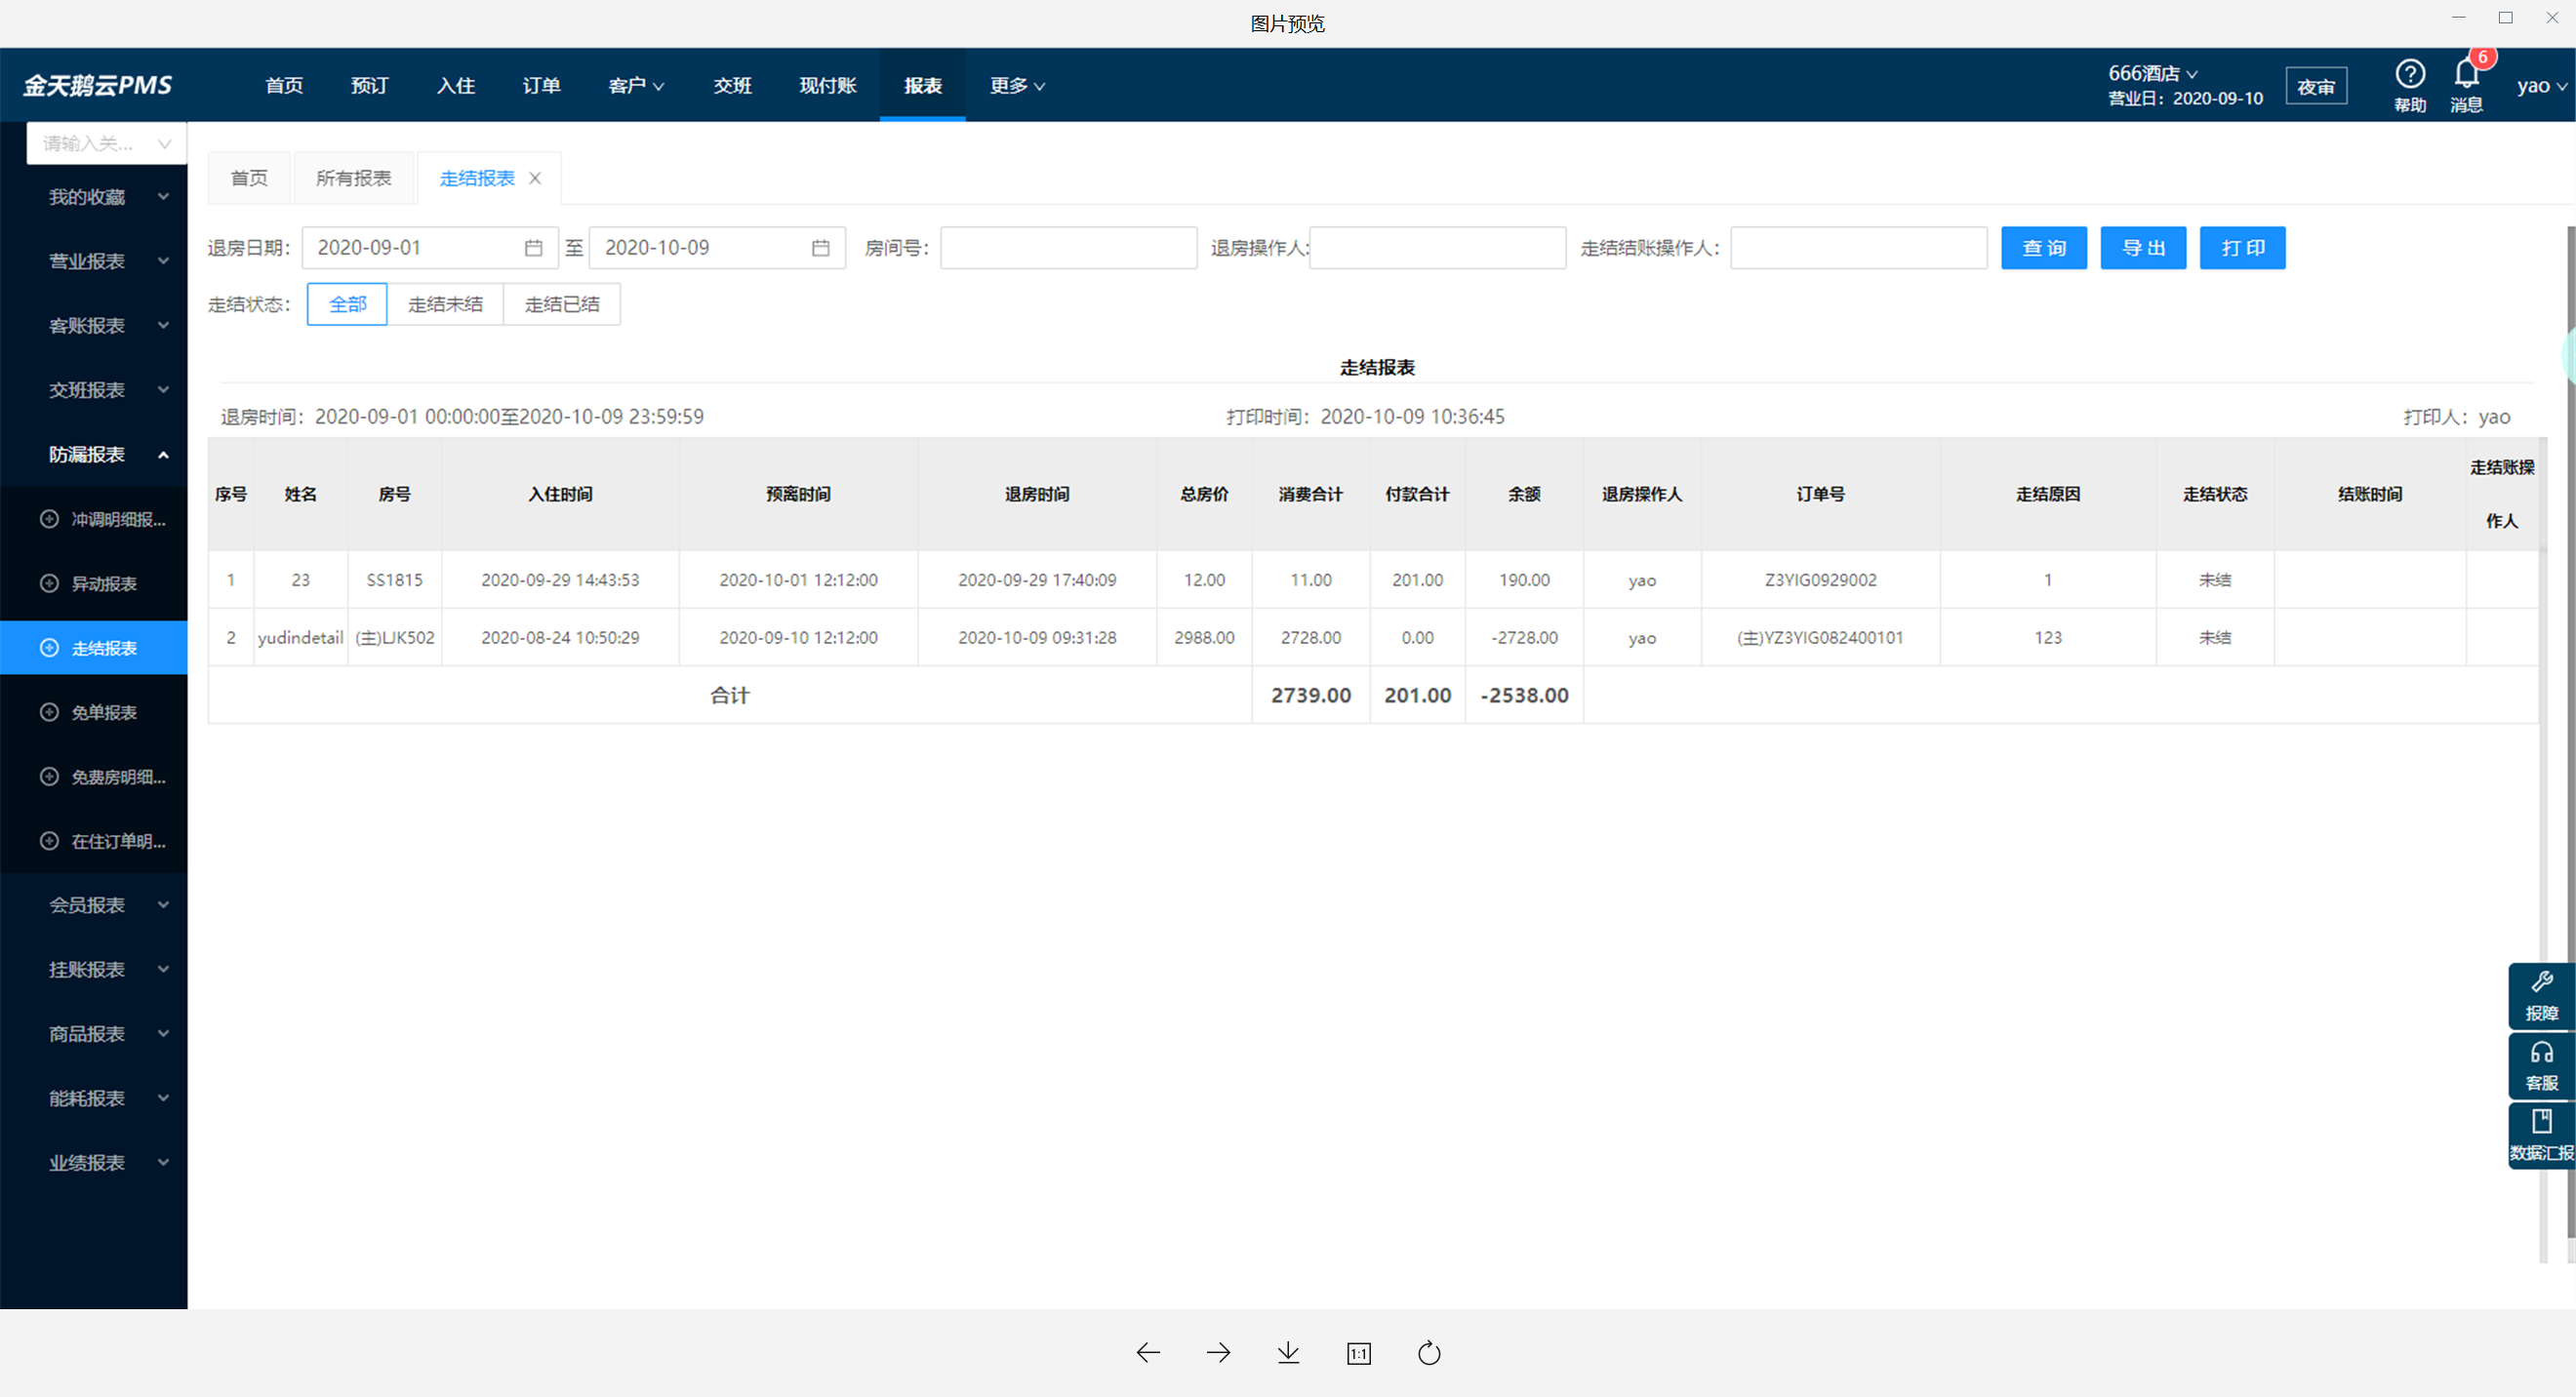Click the 夜审 button
Image resolution: width=2576 pixels, height=1397 pixels.
(2316, 87)
